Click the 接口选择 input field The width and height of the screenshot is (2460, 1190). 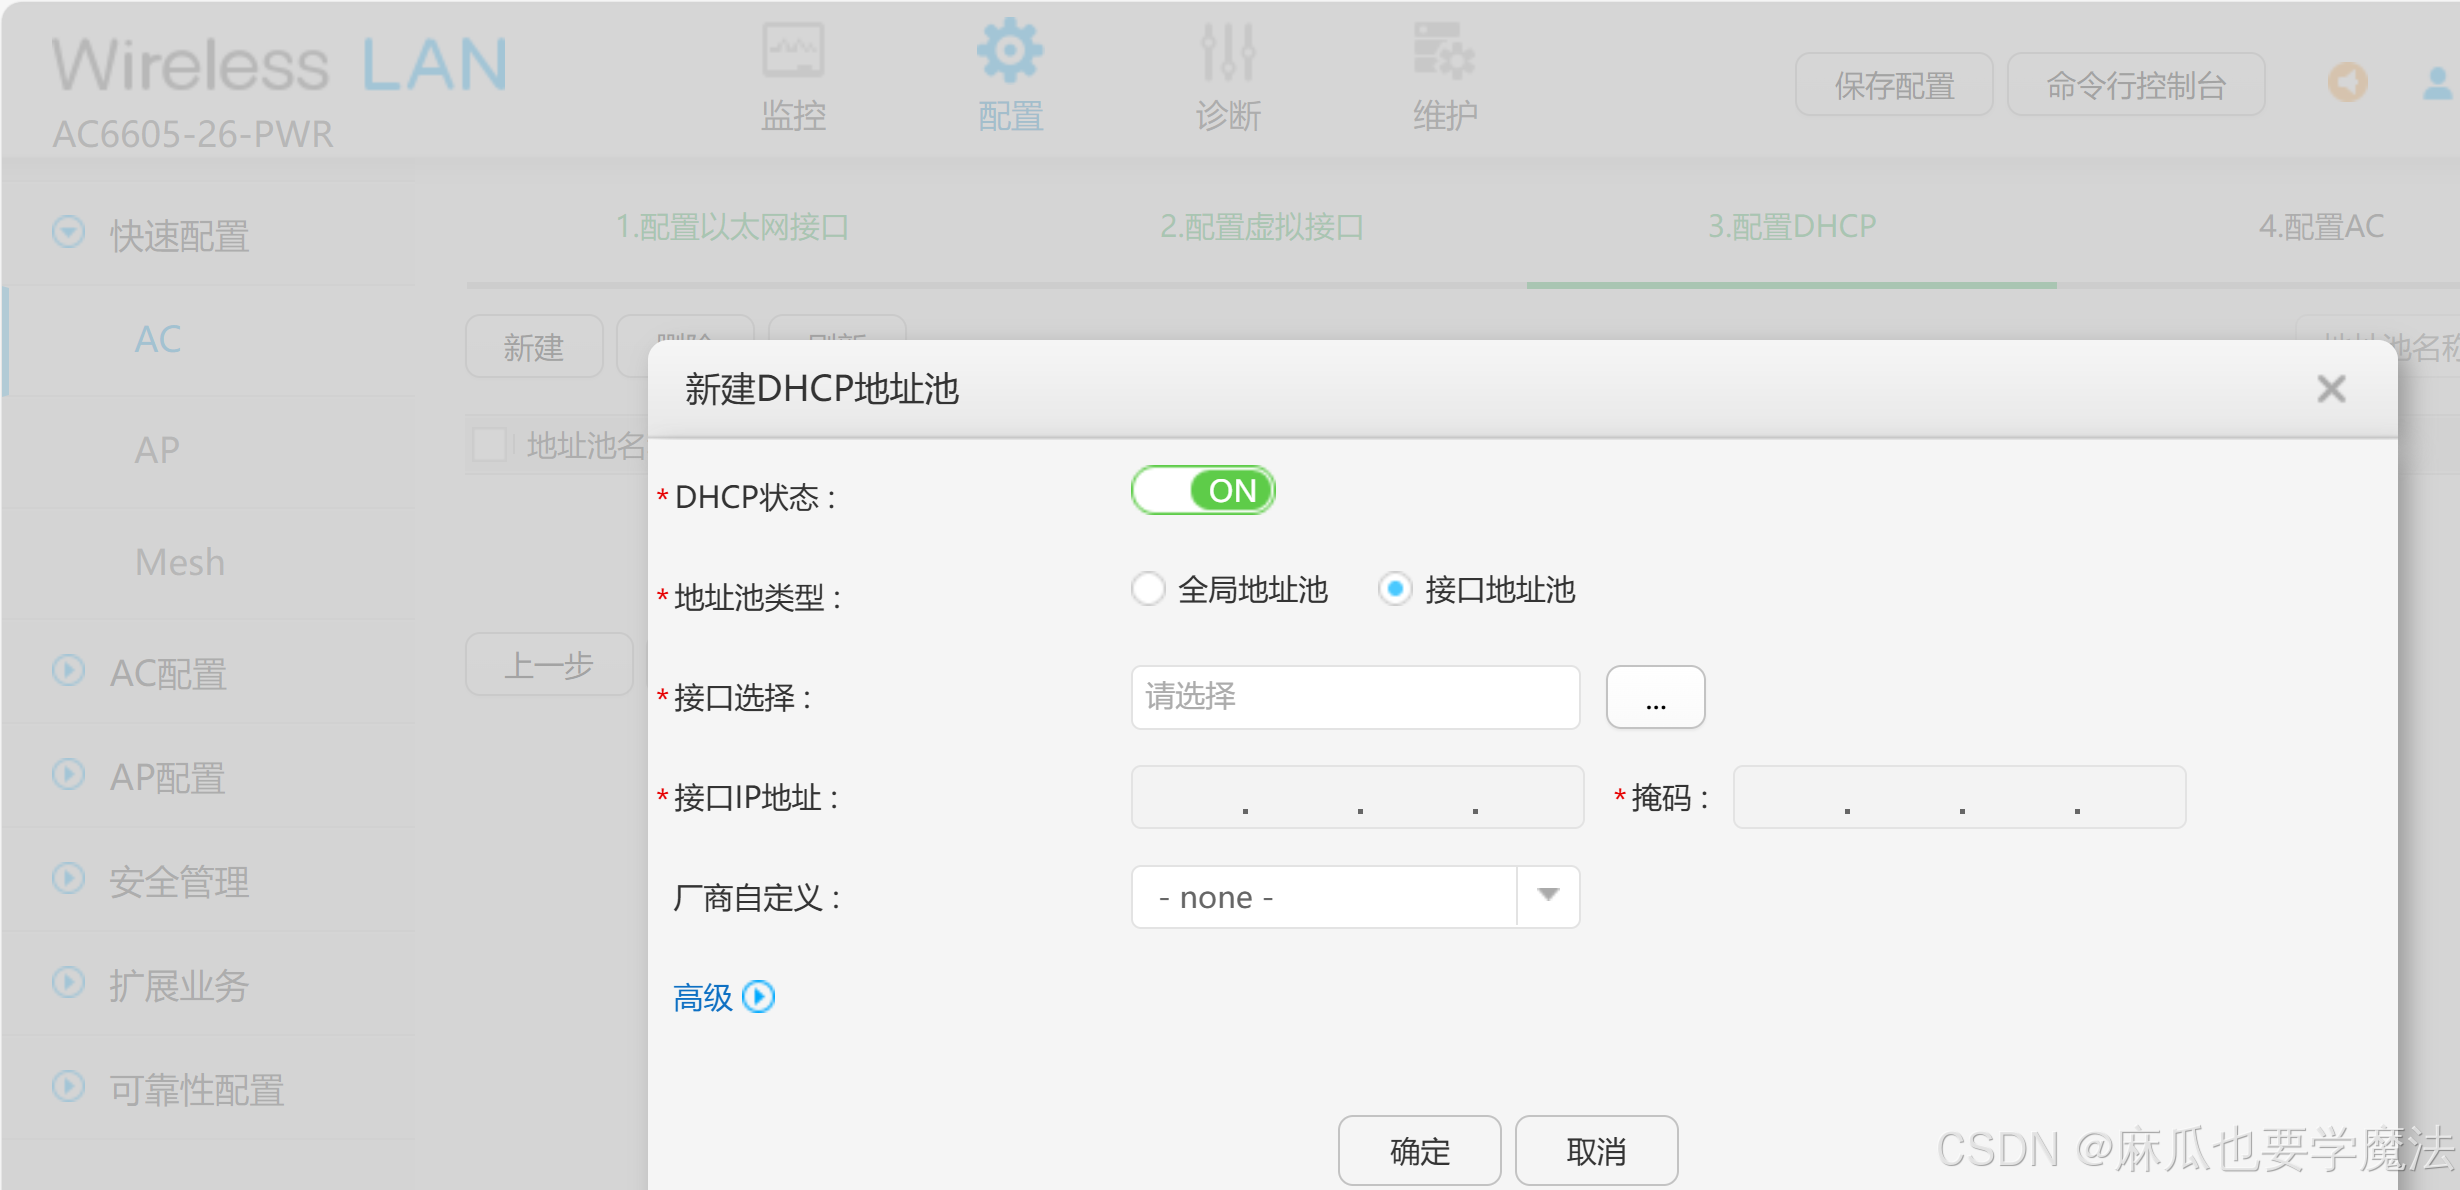tap(1355, 697)
